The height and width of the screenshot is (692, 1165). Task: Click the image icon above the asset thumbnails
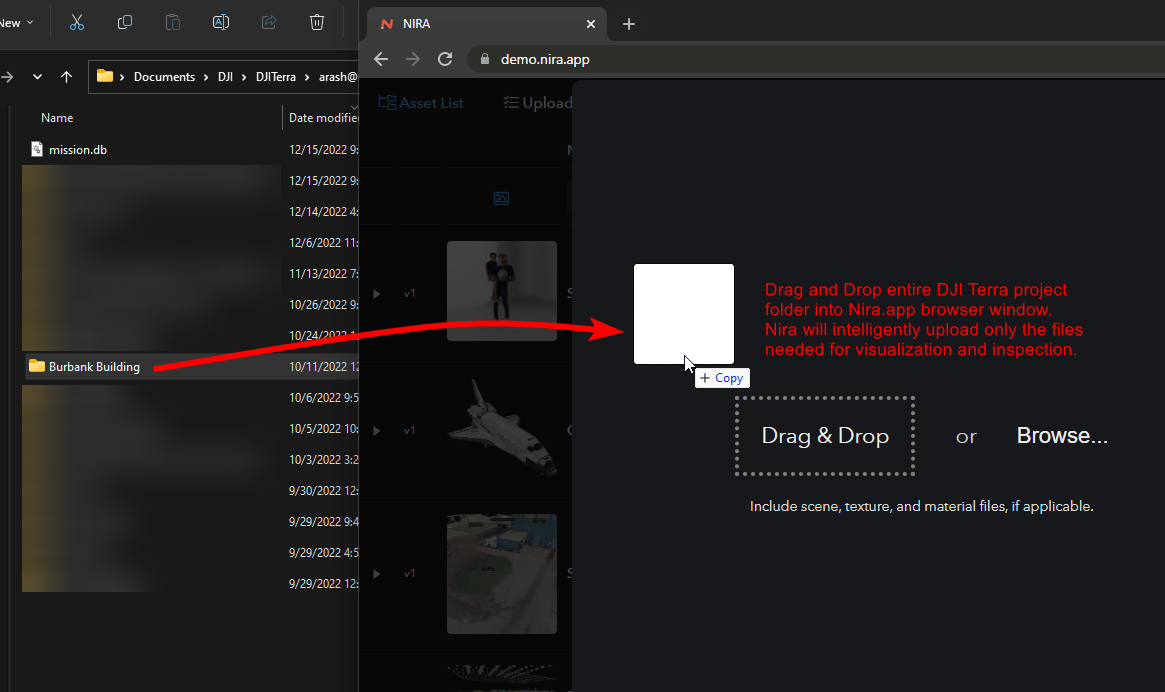tap(502, 198)
